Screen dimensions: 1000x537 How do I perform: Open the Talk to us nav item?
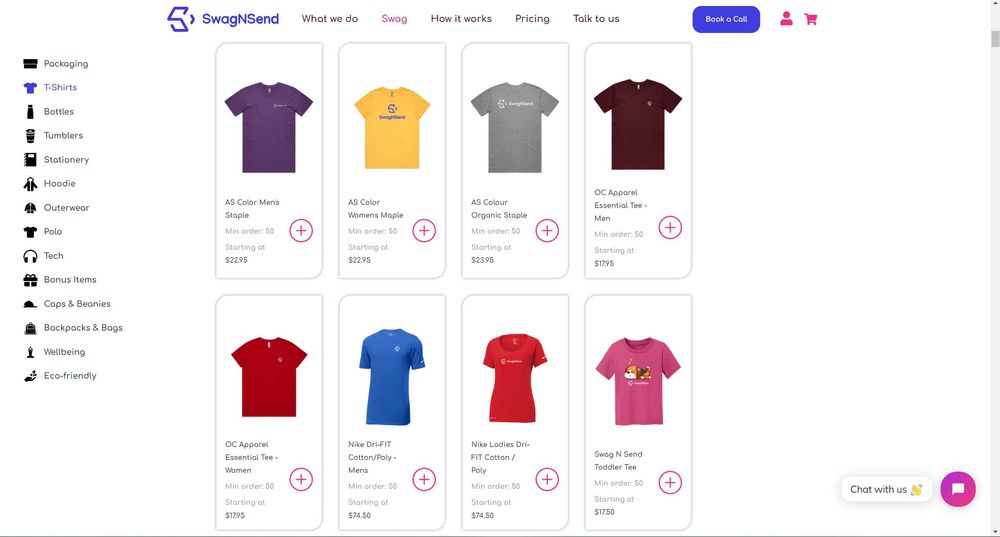[x=596, y=19]
